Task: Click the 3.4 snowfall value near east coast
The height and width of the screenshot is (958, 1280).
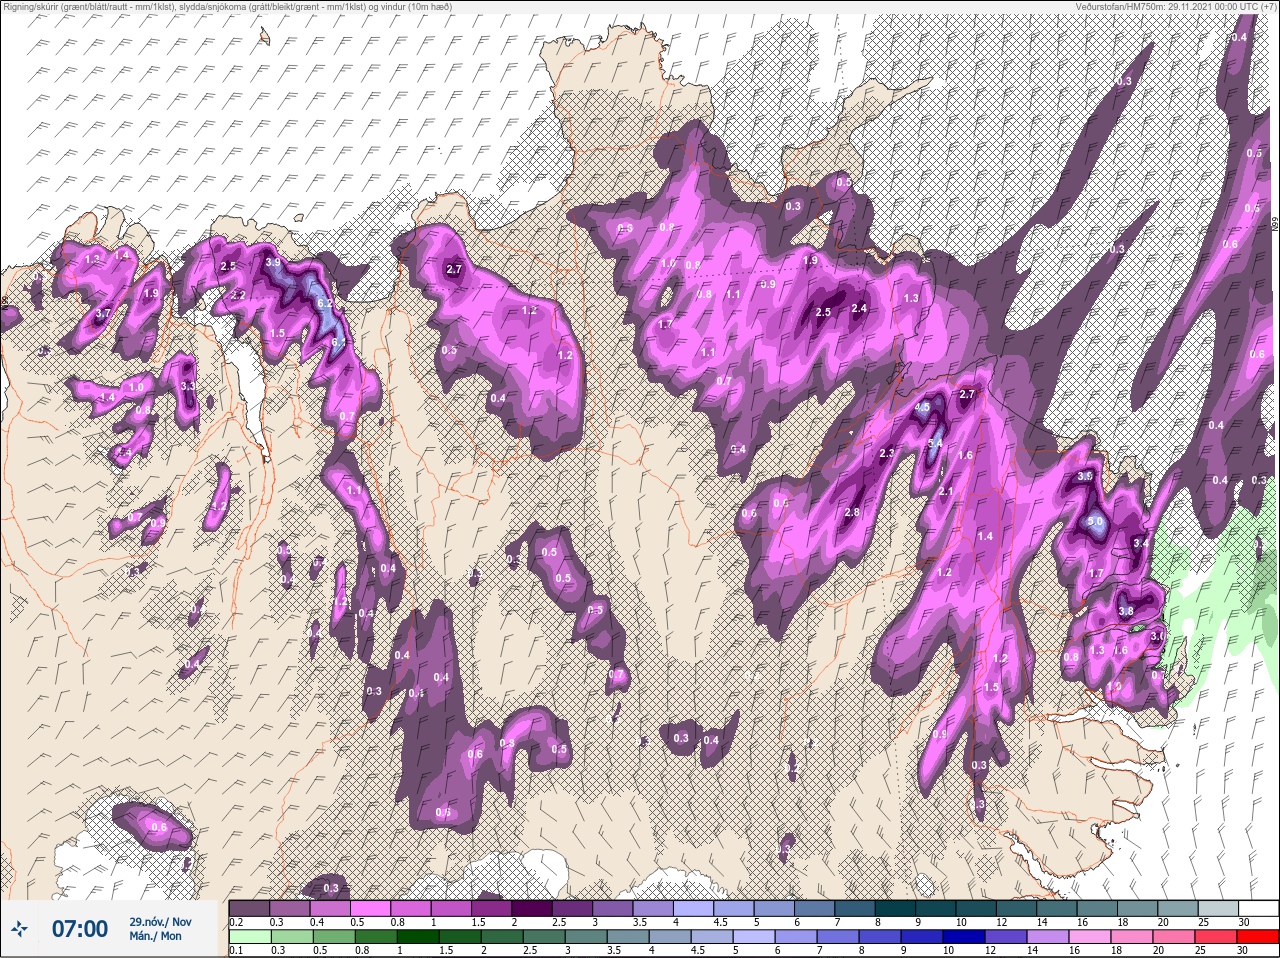Action: [x=1139, y=543]
